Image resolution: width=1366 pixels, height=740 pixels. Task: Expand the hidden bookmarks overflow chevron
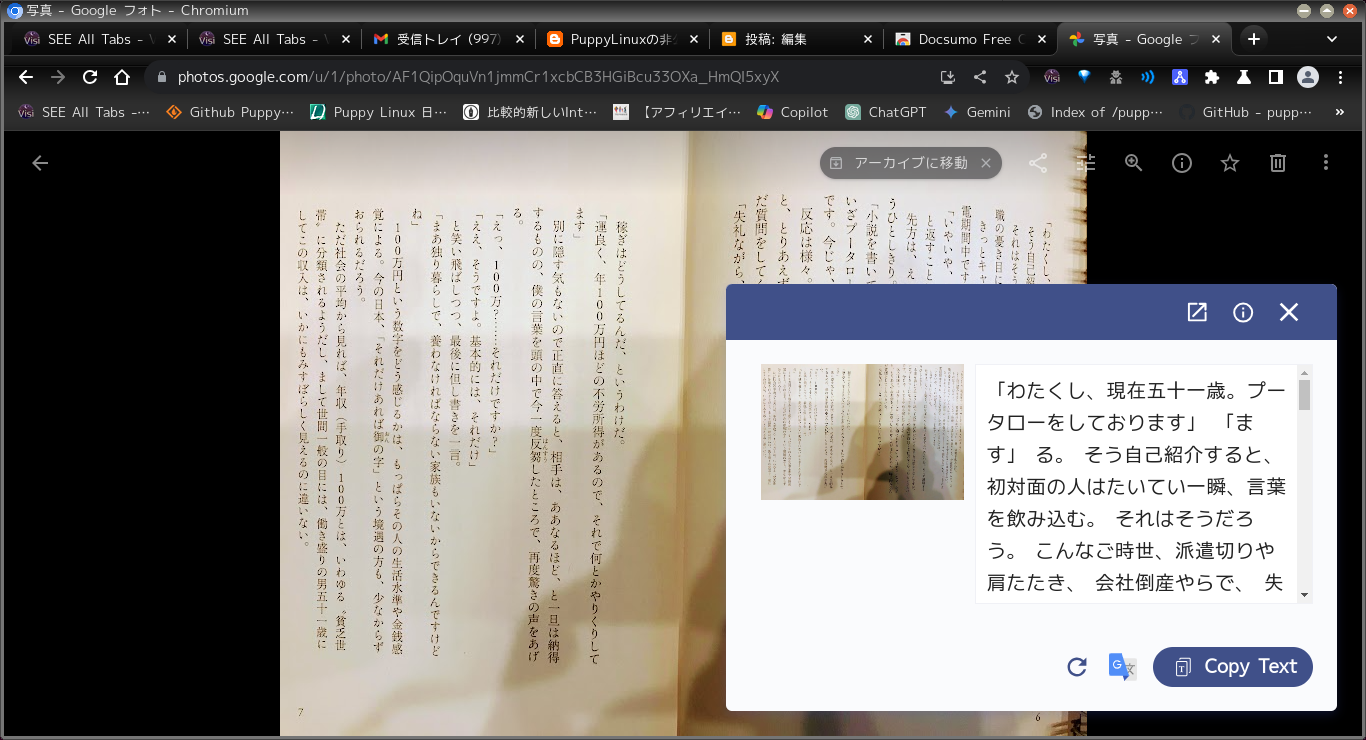pos(1341,112)
